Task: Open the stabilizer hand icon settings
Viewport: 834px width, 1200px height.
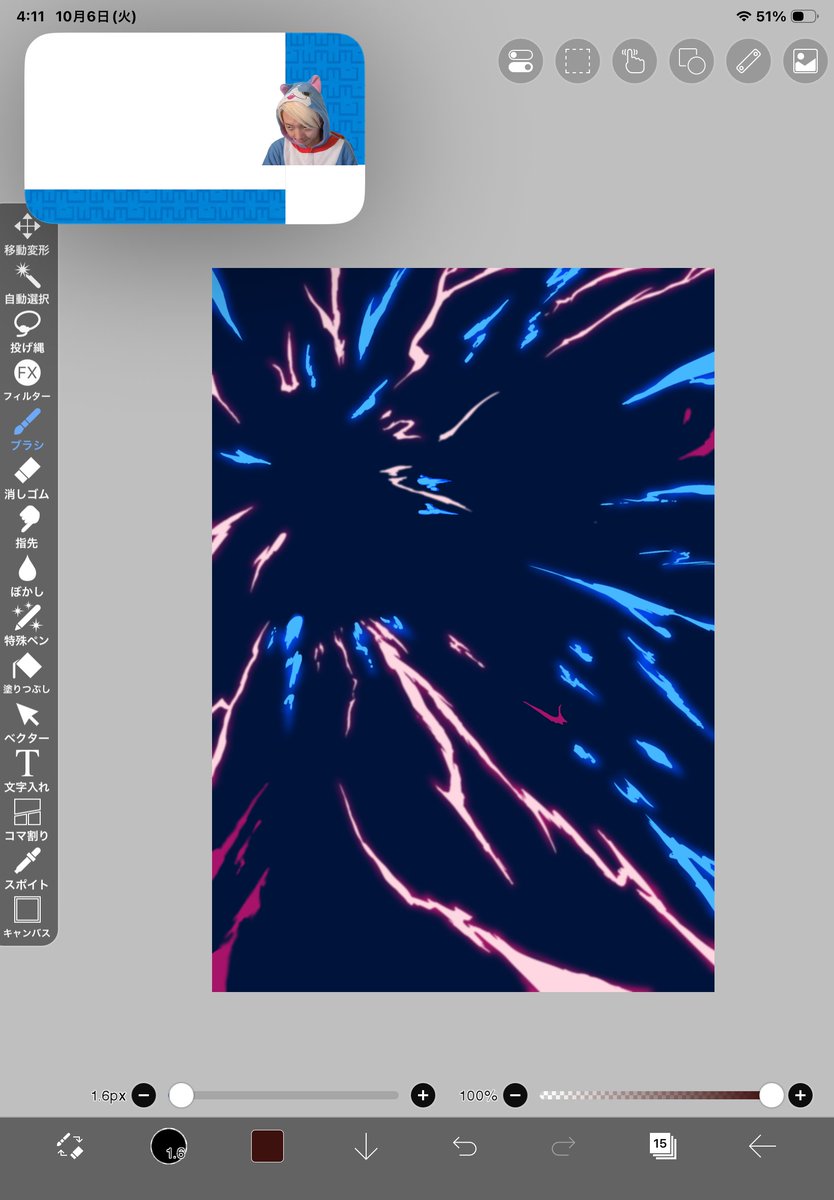Action: [x=634, y=61]
